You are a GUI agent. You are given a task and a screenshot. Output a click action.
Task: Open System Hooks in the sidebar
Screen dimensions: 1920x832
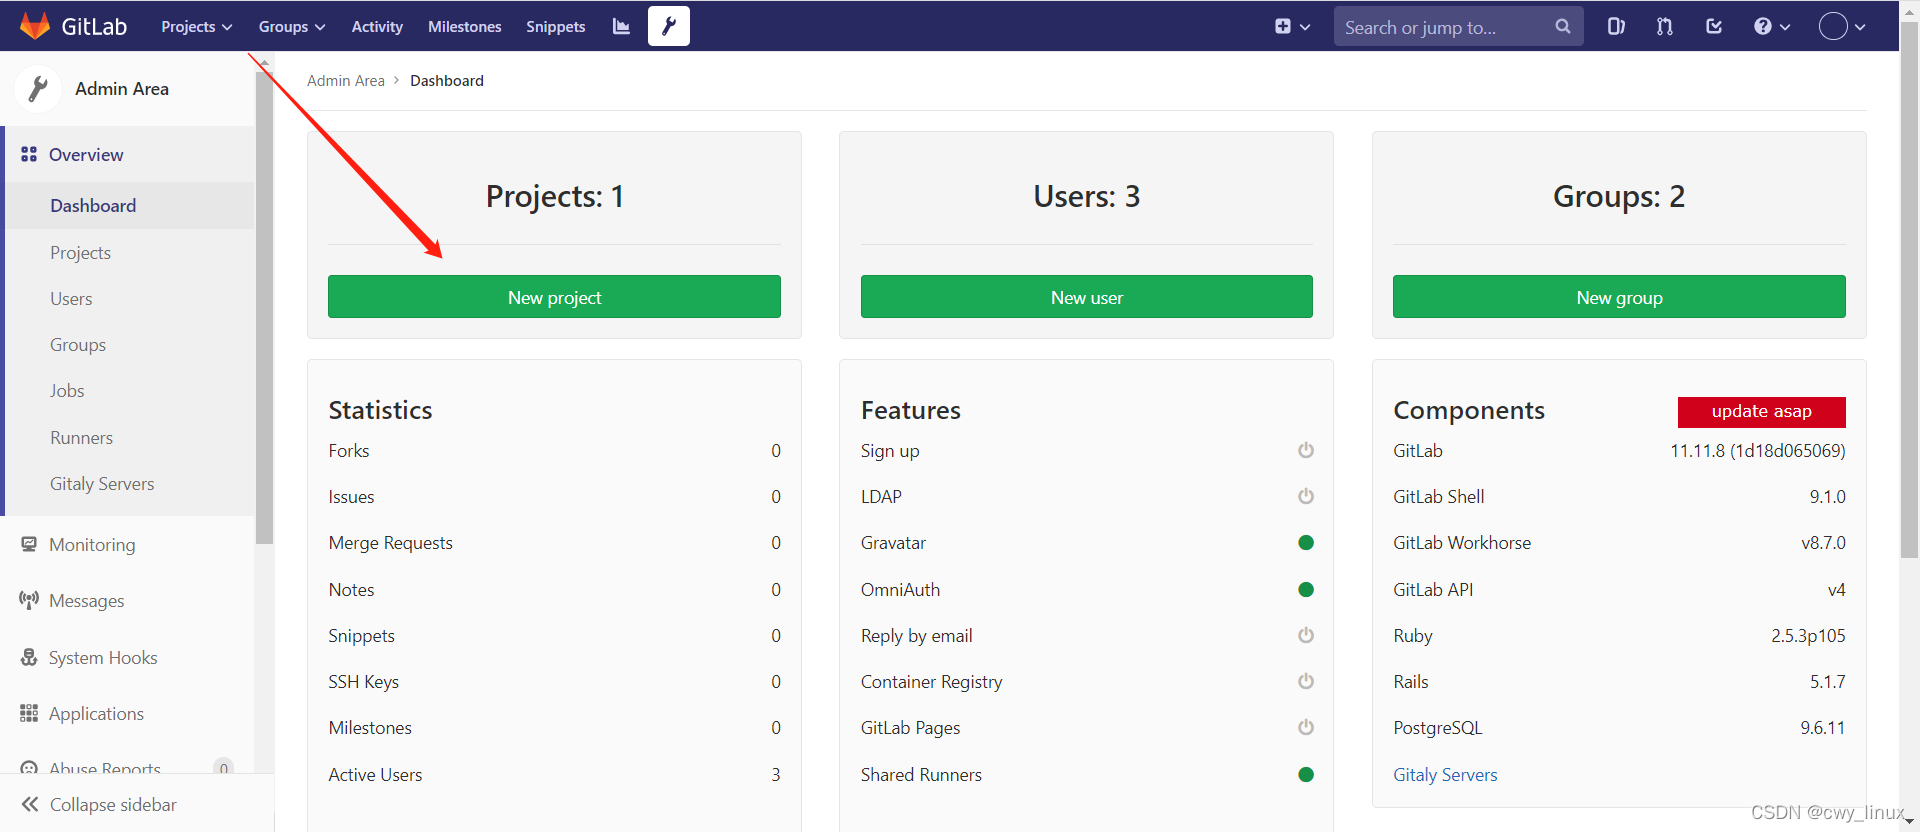103,658
